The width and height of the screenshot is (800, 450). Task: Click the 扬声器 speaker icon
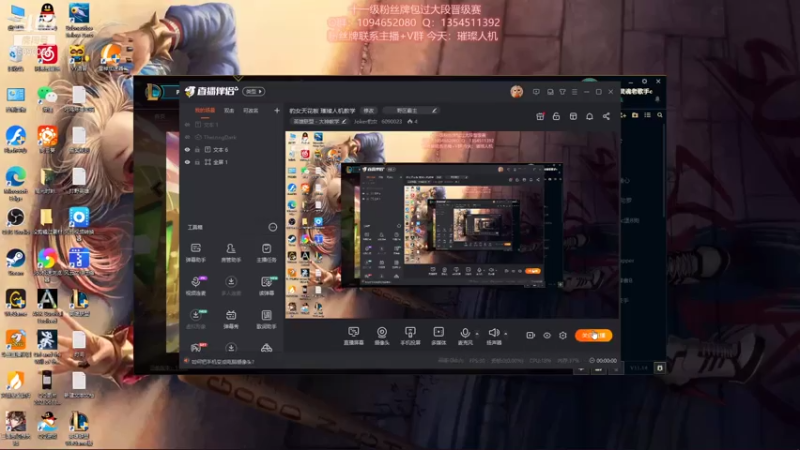click(493, 335)
